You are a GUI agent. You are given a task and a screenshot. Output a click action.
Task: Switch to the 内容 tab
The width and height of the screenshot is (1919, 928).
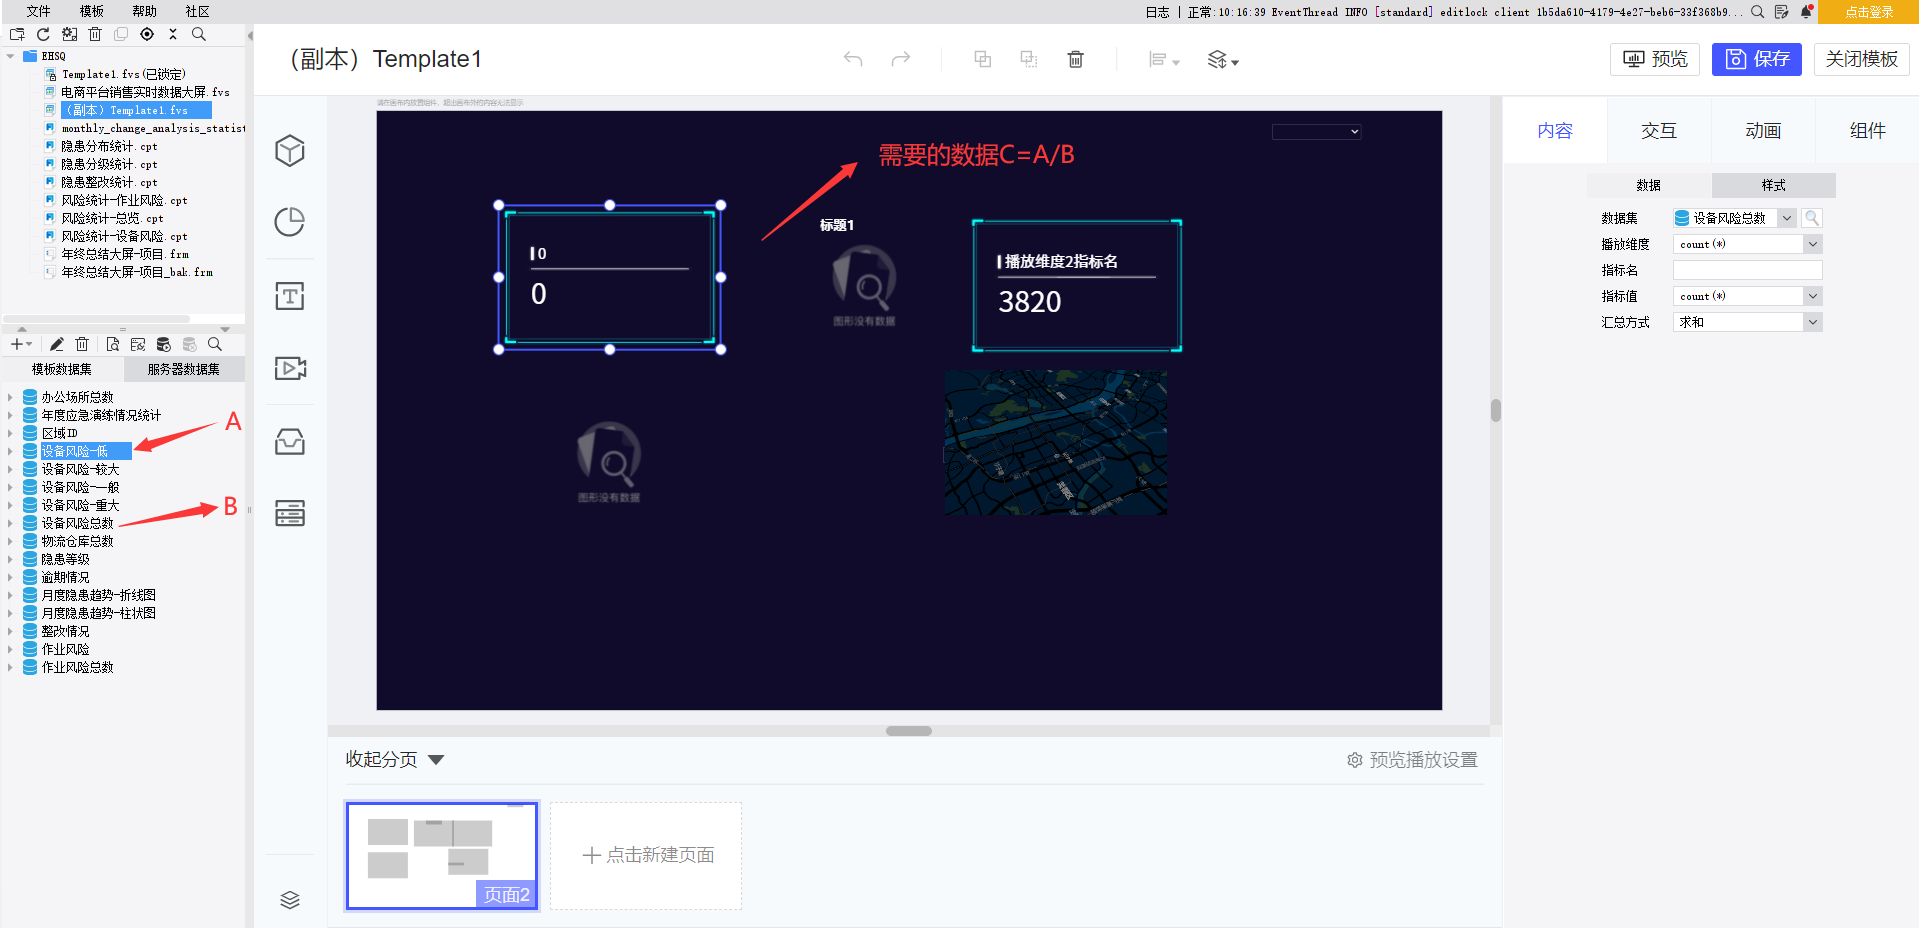[x=1555, y=130]
